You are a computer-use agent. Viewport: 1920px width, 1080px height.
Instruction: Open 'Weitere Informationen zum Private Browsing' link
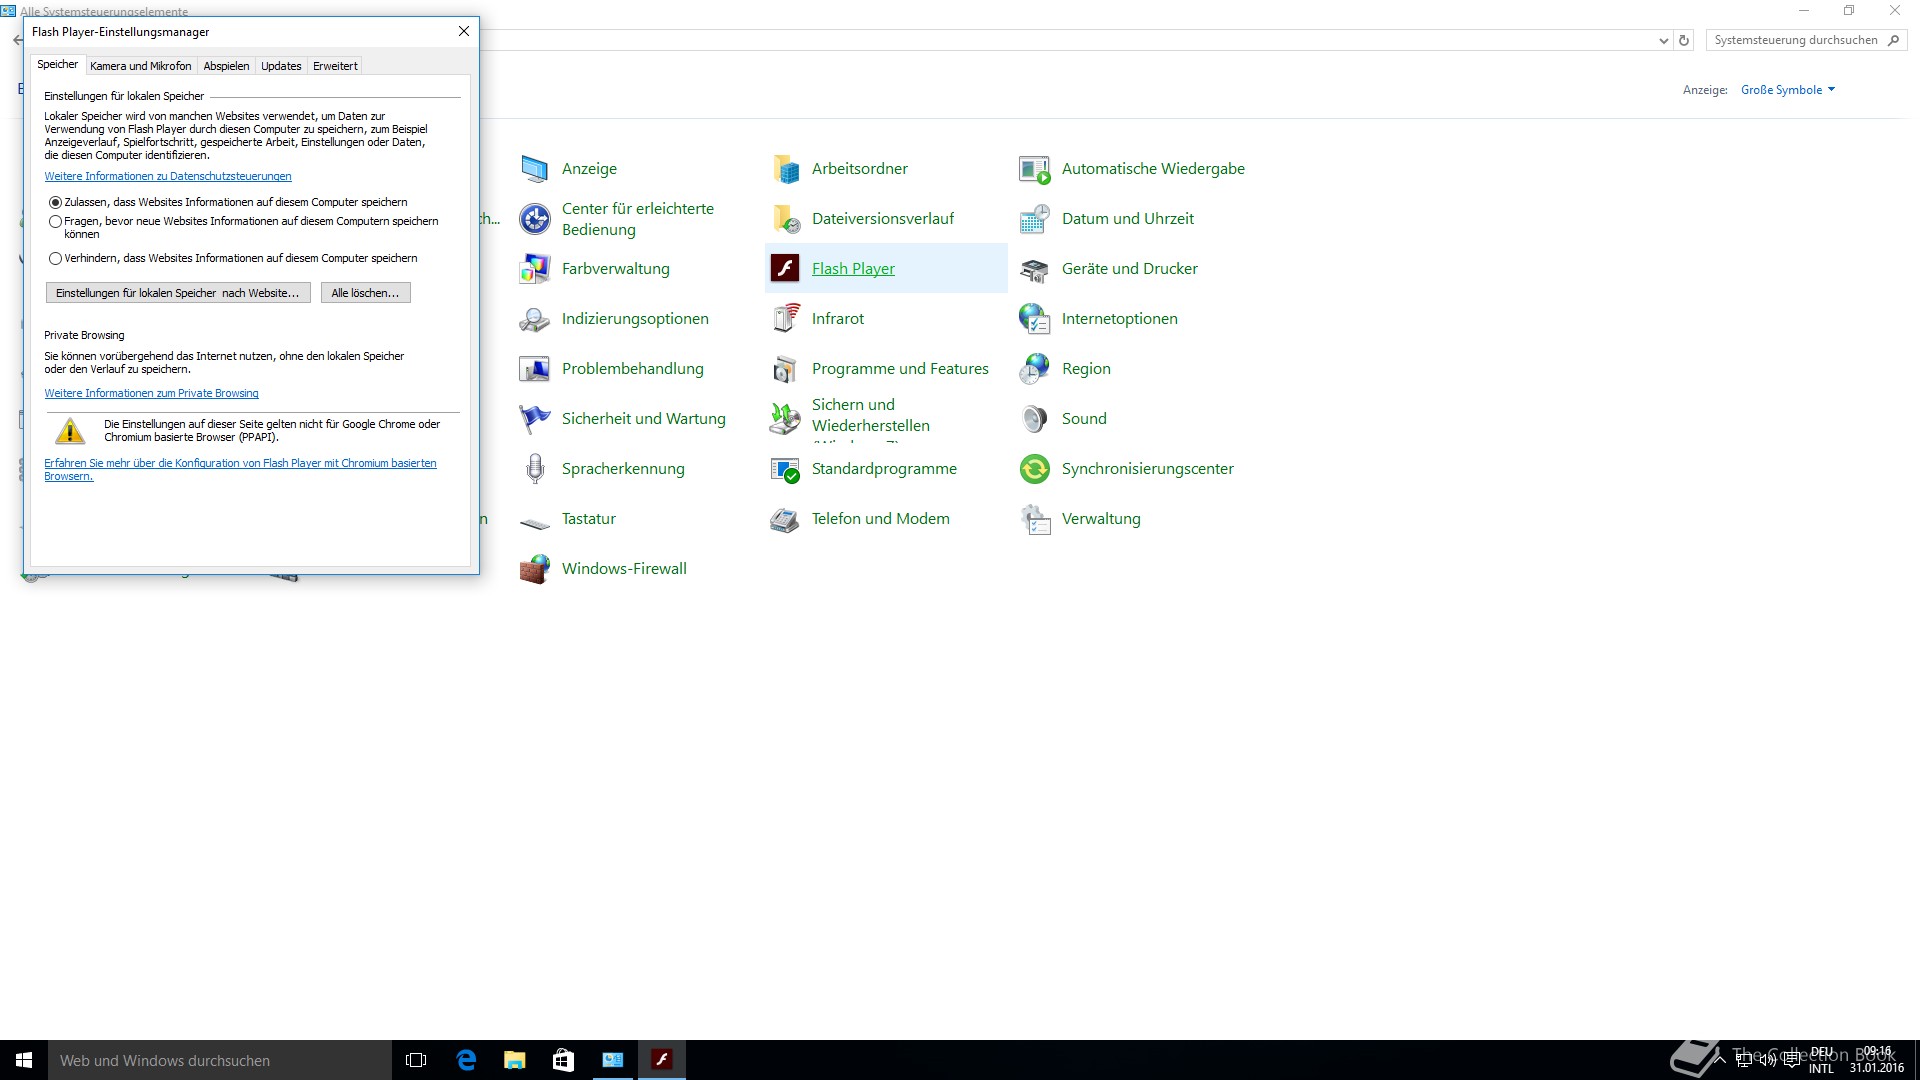point(151,393)
